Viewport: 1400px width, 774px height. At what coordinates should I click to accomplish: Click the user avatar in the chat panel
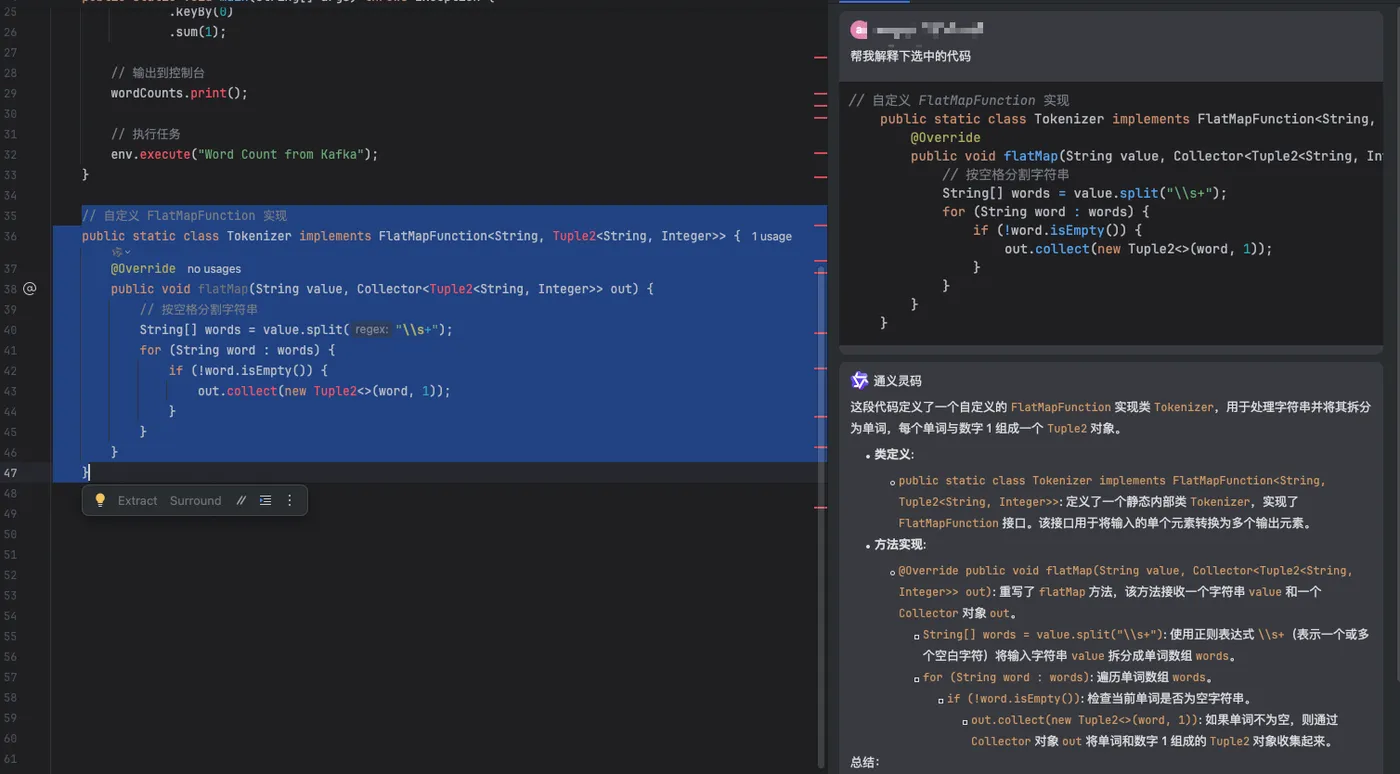pos(859,29)
